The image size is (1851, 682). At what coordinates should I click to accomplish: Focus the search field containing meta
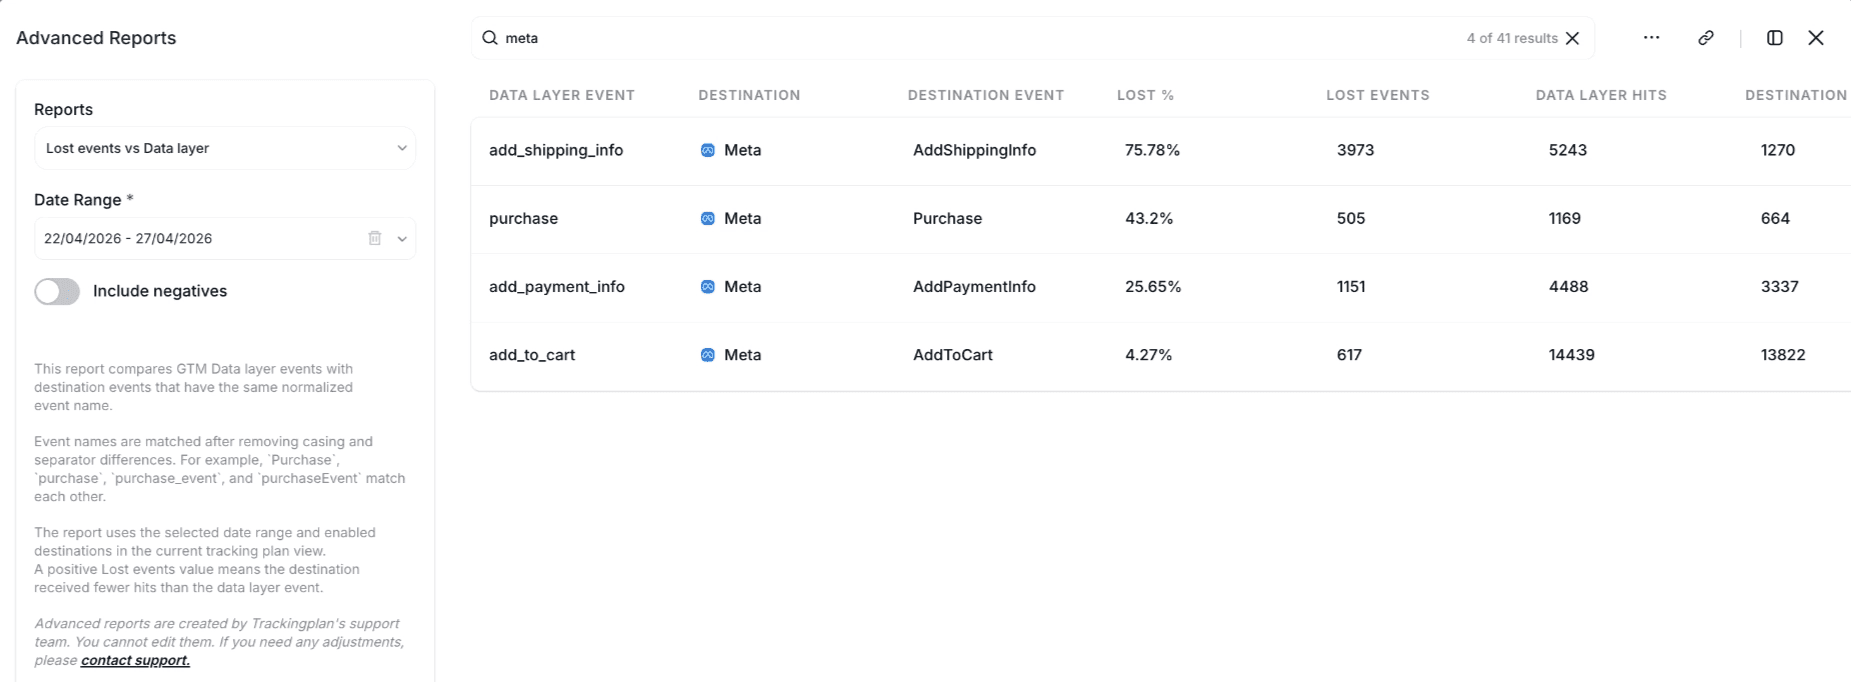coord(980,38)
